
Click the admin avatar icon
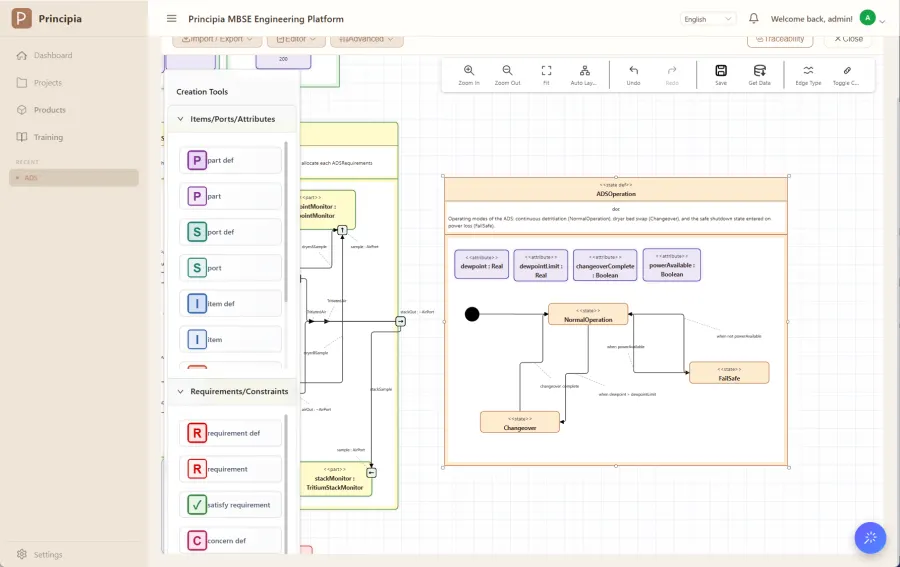pyautogui.click(x=867, y=18)
